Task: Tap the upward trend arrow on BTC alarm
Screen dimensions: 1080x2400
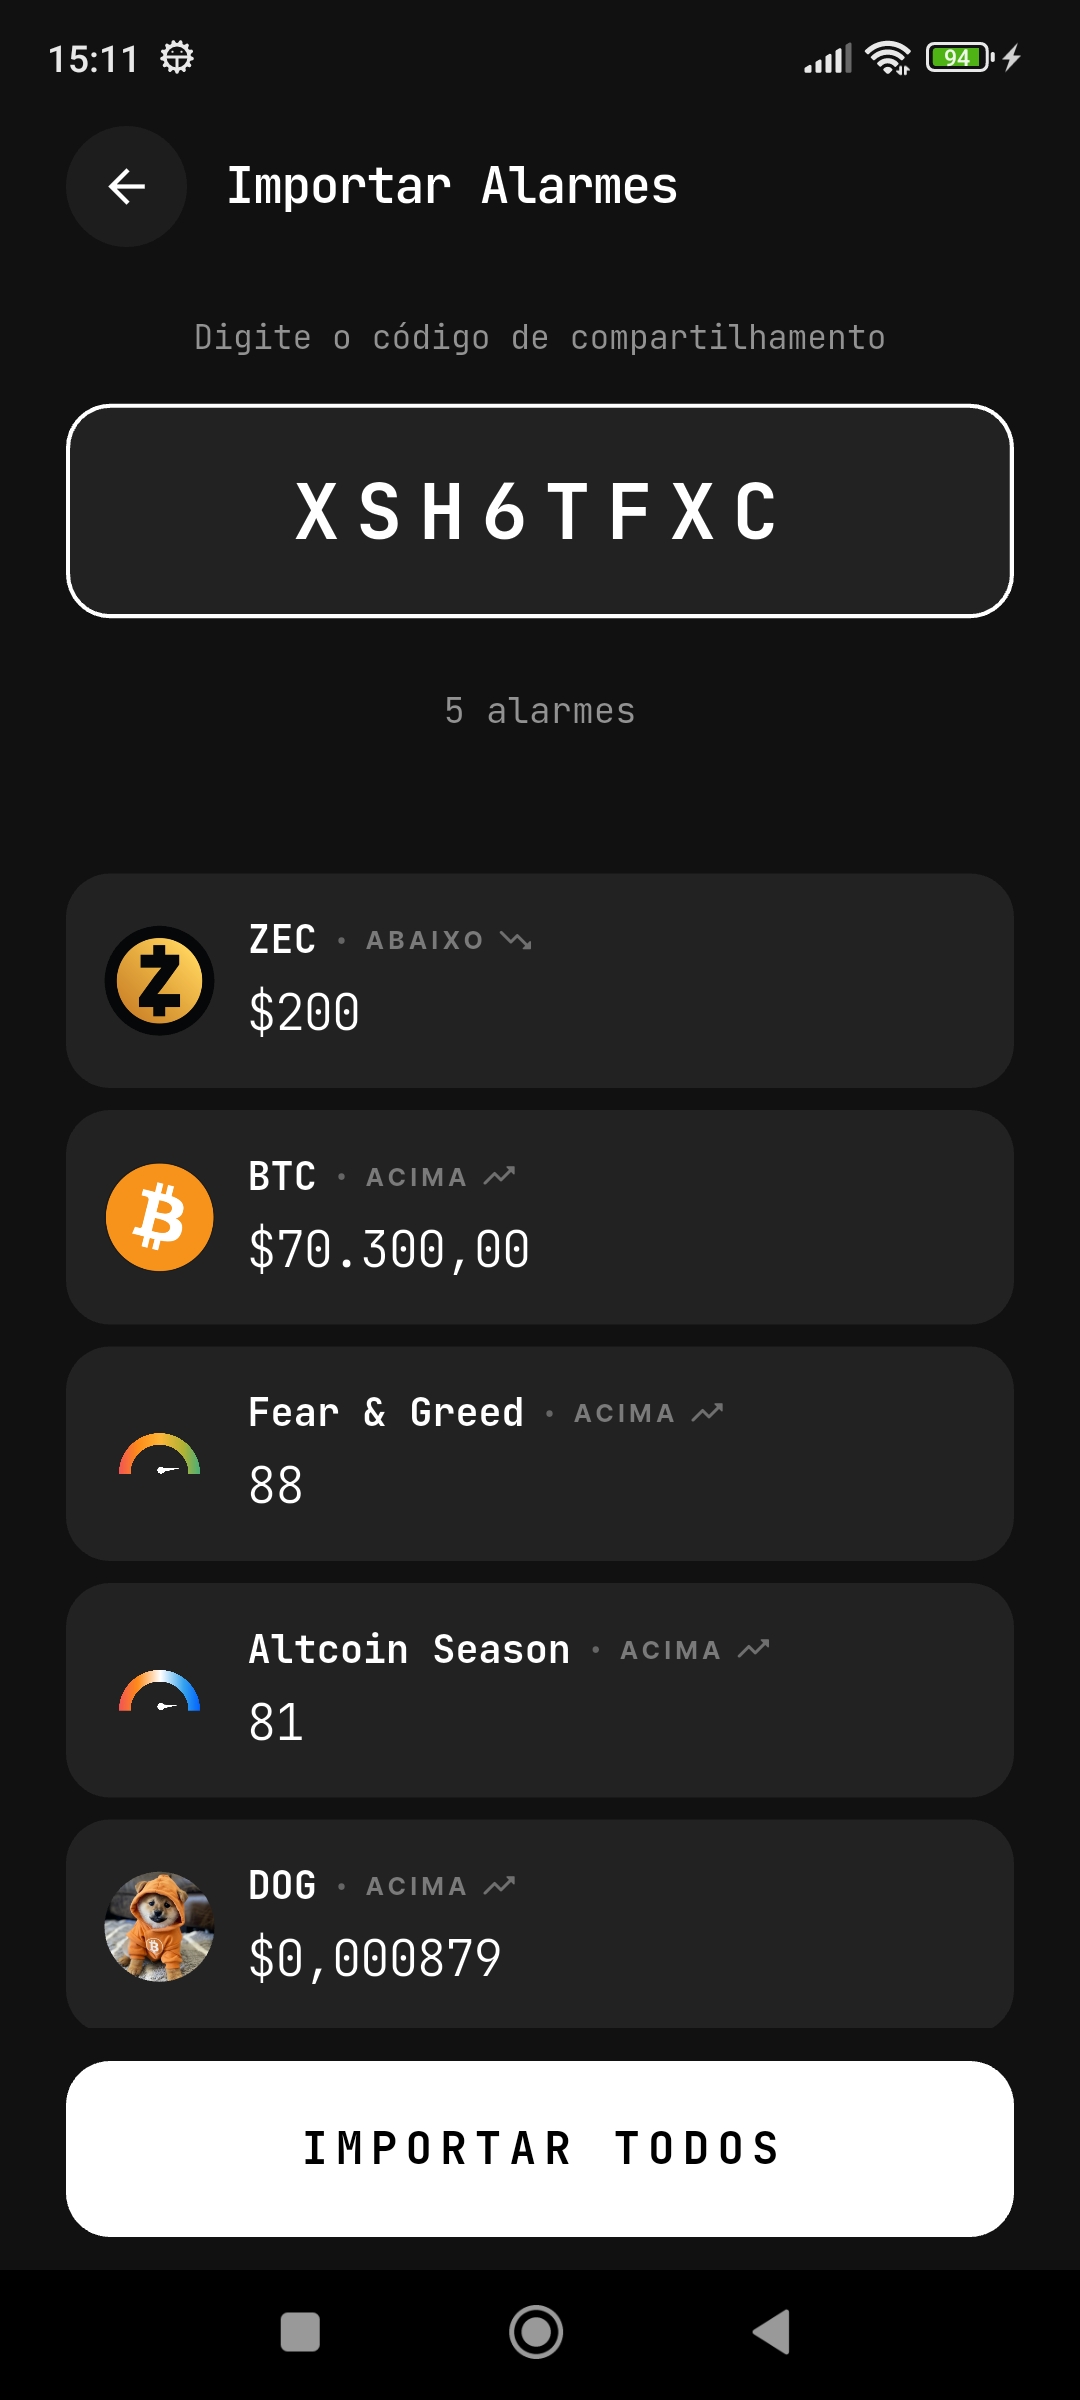Action: click(x=499, y=1177)
